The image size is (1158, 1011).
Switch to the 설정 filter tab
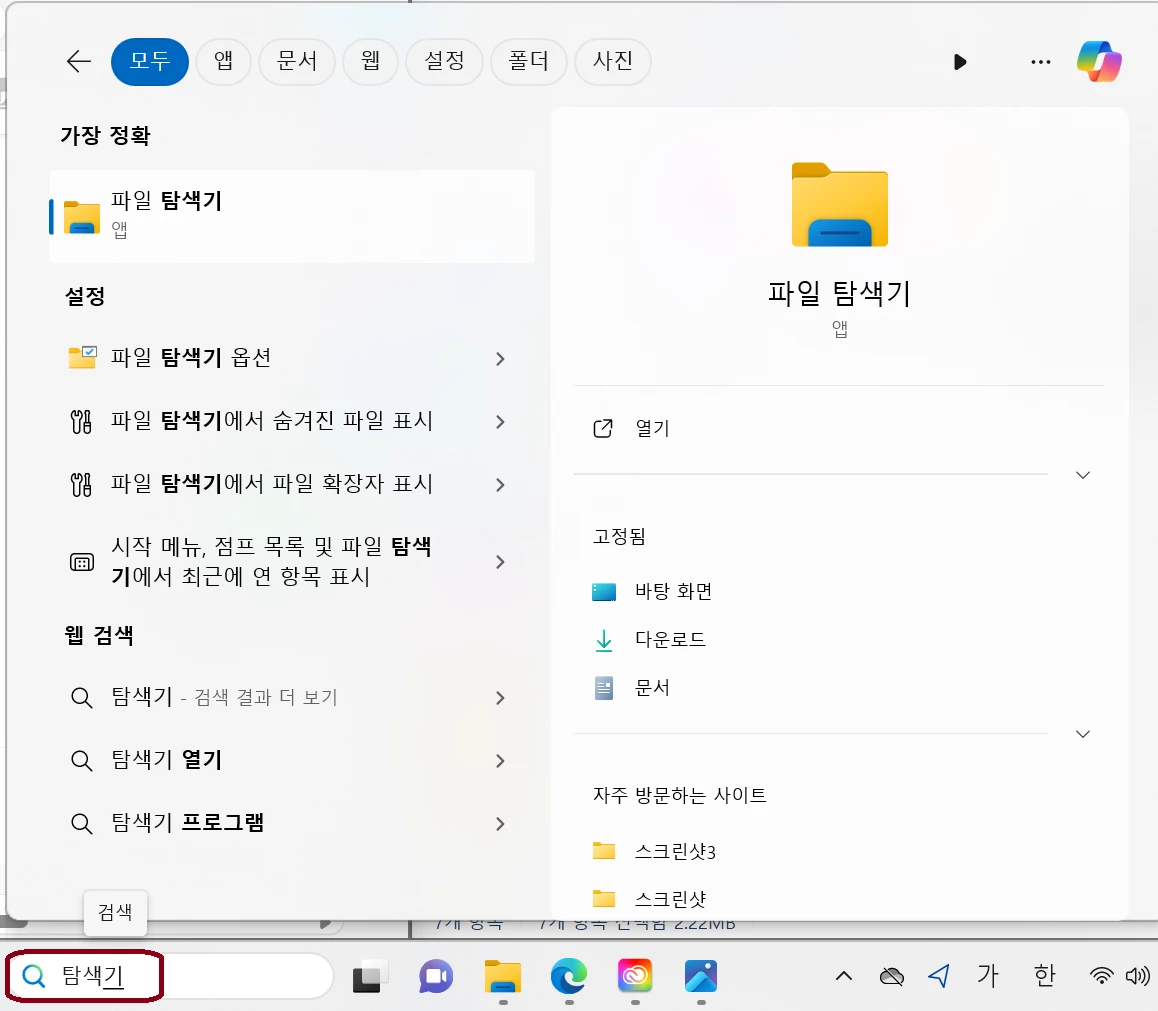click(445, 61)
